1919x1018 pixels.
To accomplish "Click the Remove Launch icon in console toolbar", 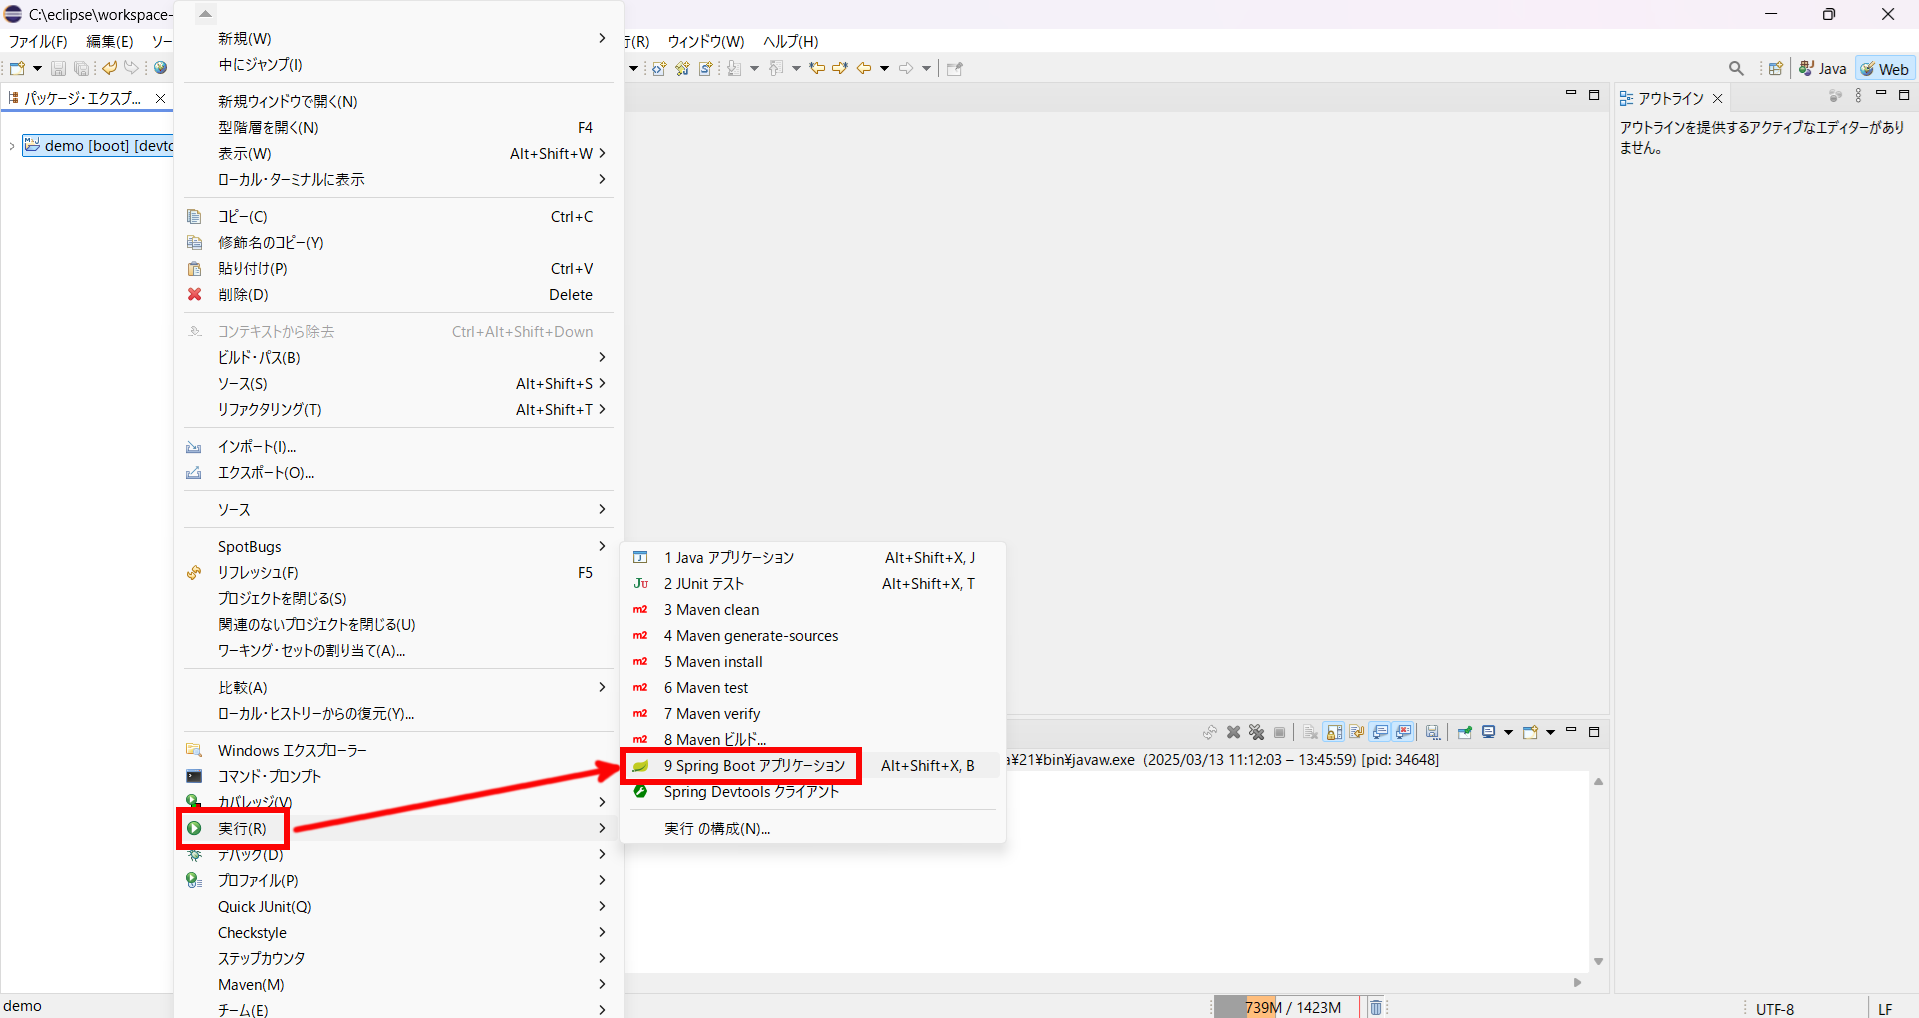I will click(x=1233, y=732).
